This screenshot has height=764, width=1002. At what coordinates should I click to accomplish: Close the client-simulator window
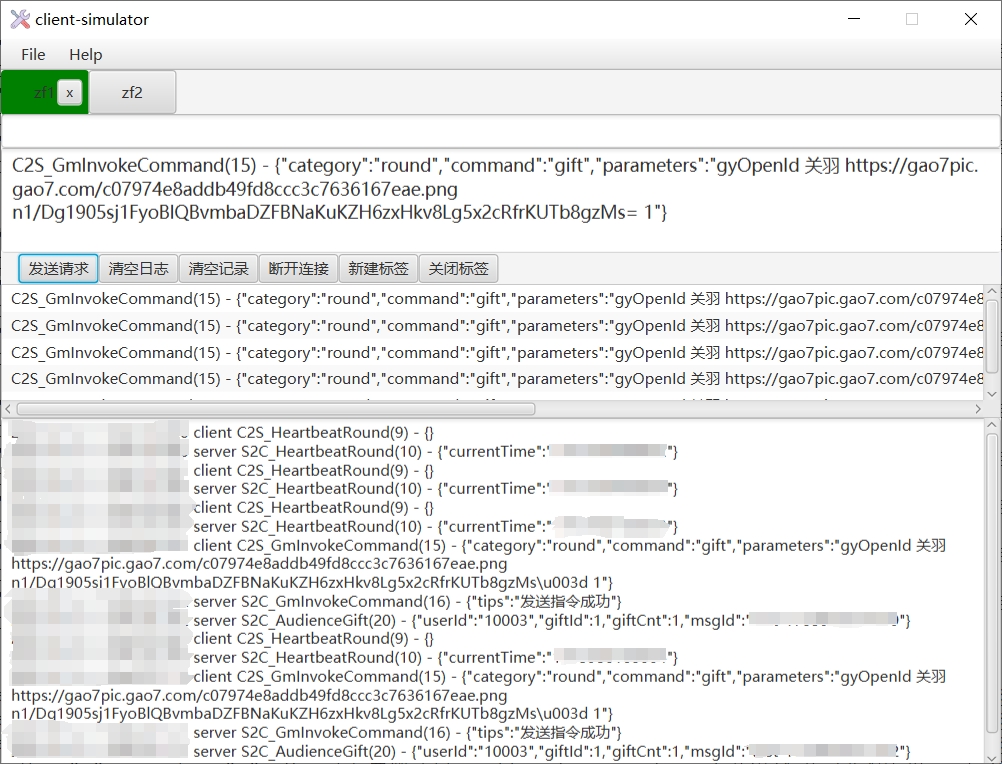pos(971,19)
